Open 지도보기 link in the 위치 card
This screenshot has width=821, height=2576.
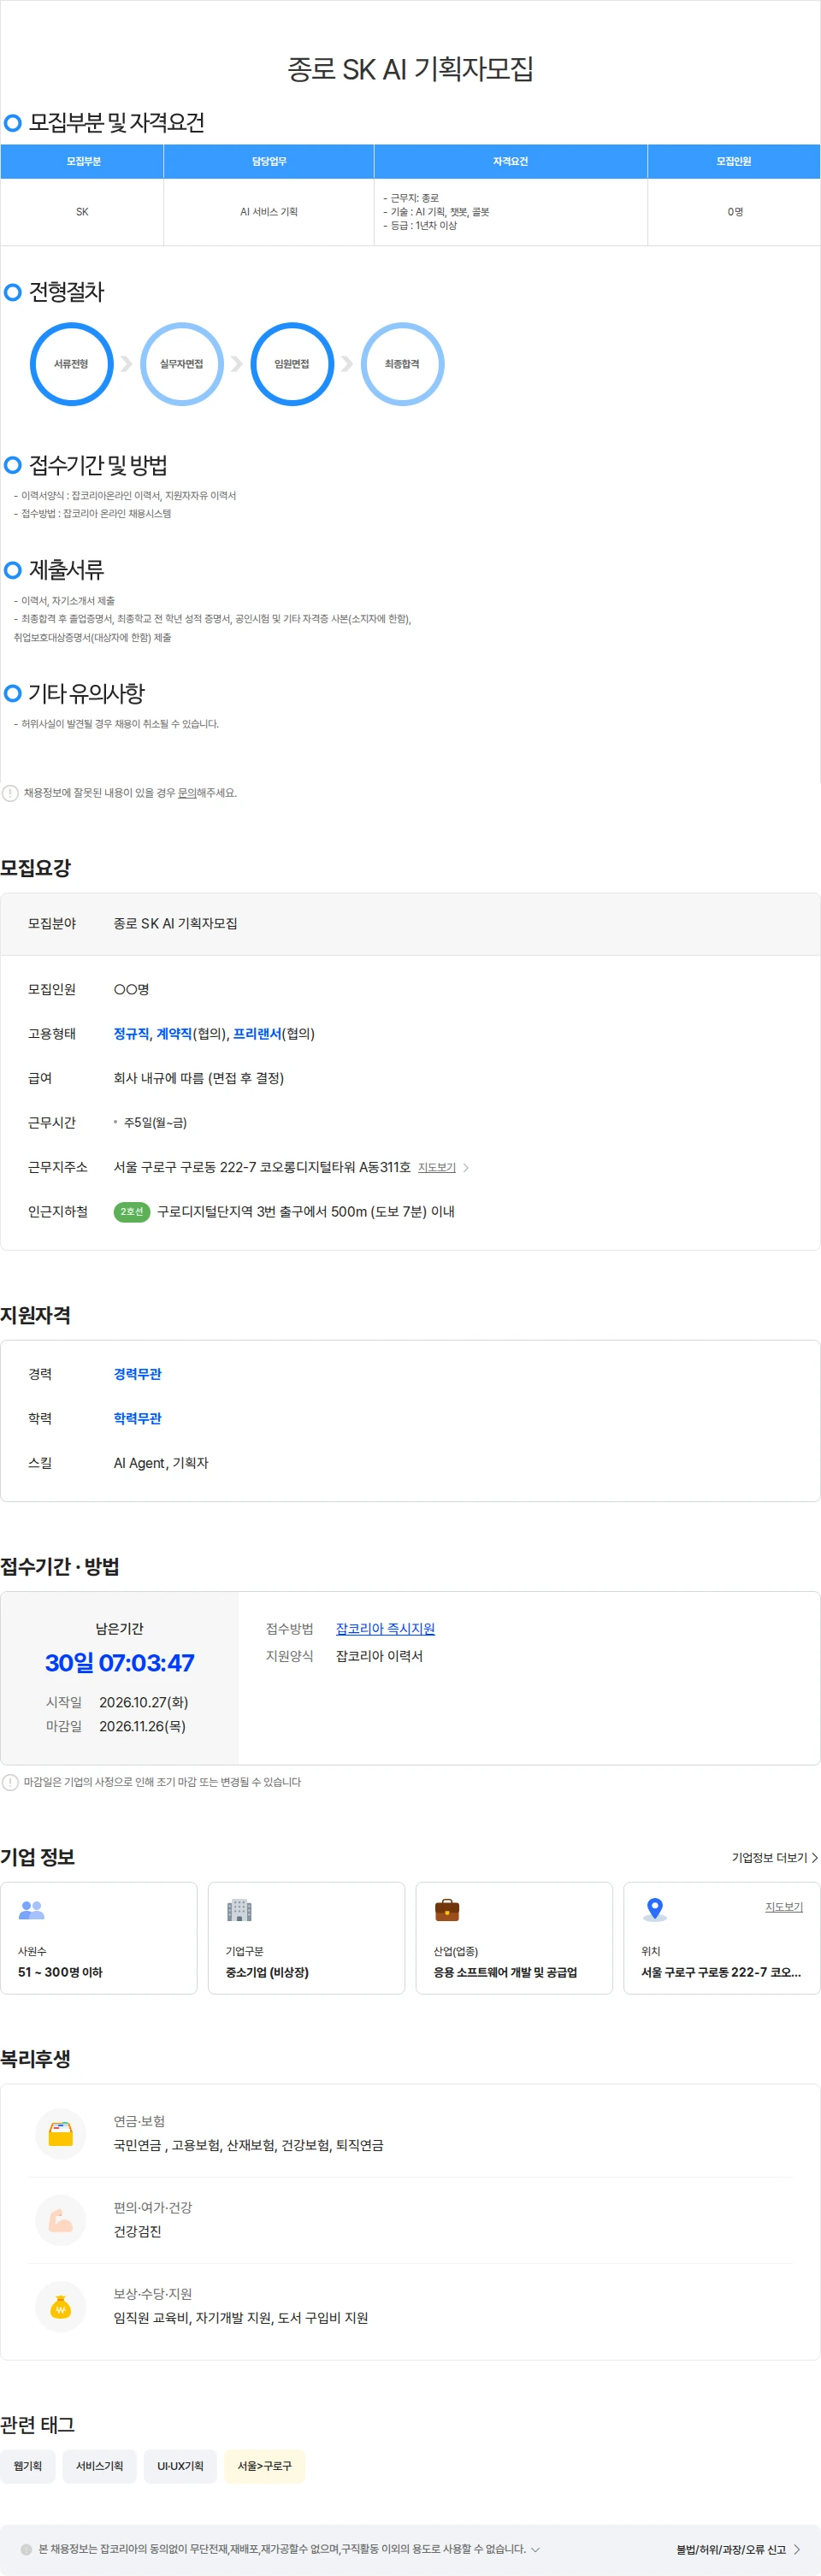784,1907
